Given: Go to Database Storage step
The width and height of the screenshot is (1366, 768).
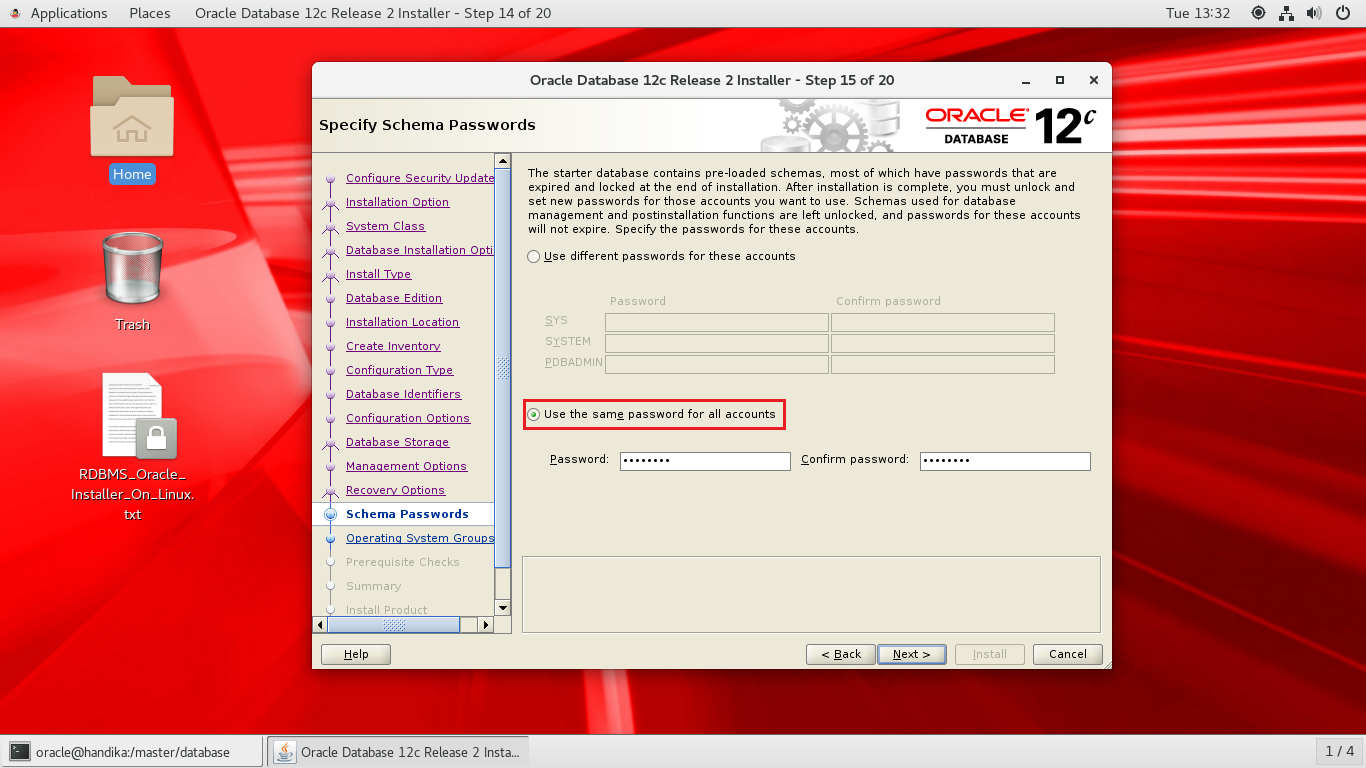Looking at the screenshot, I should (397, 442).
